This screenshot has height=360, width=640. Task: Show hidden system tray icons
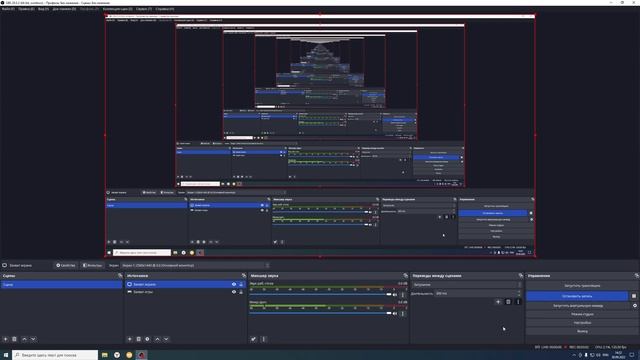pos(574,355)
